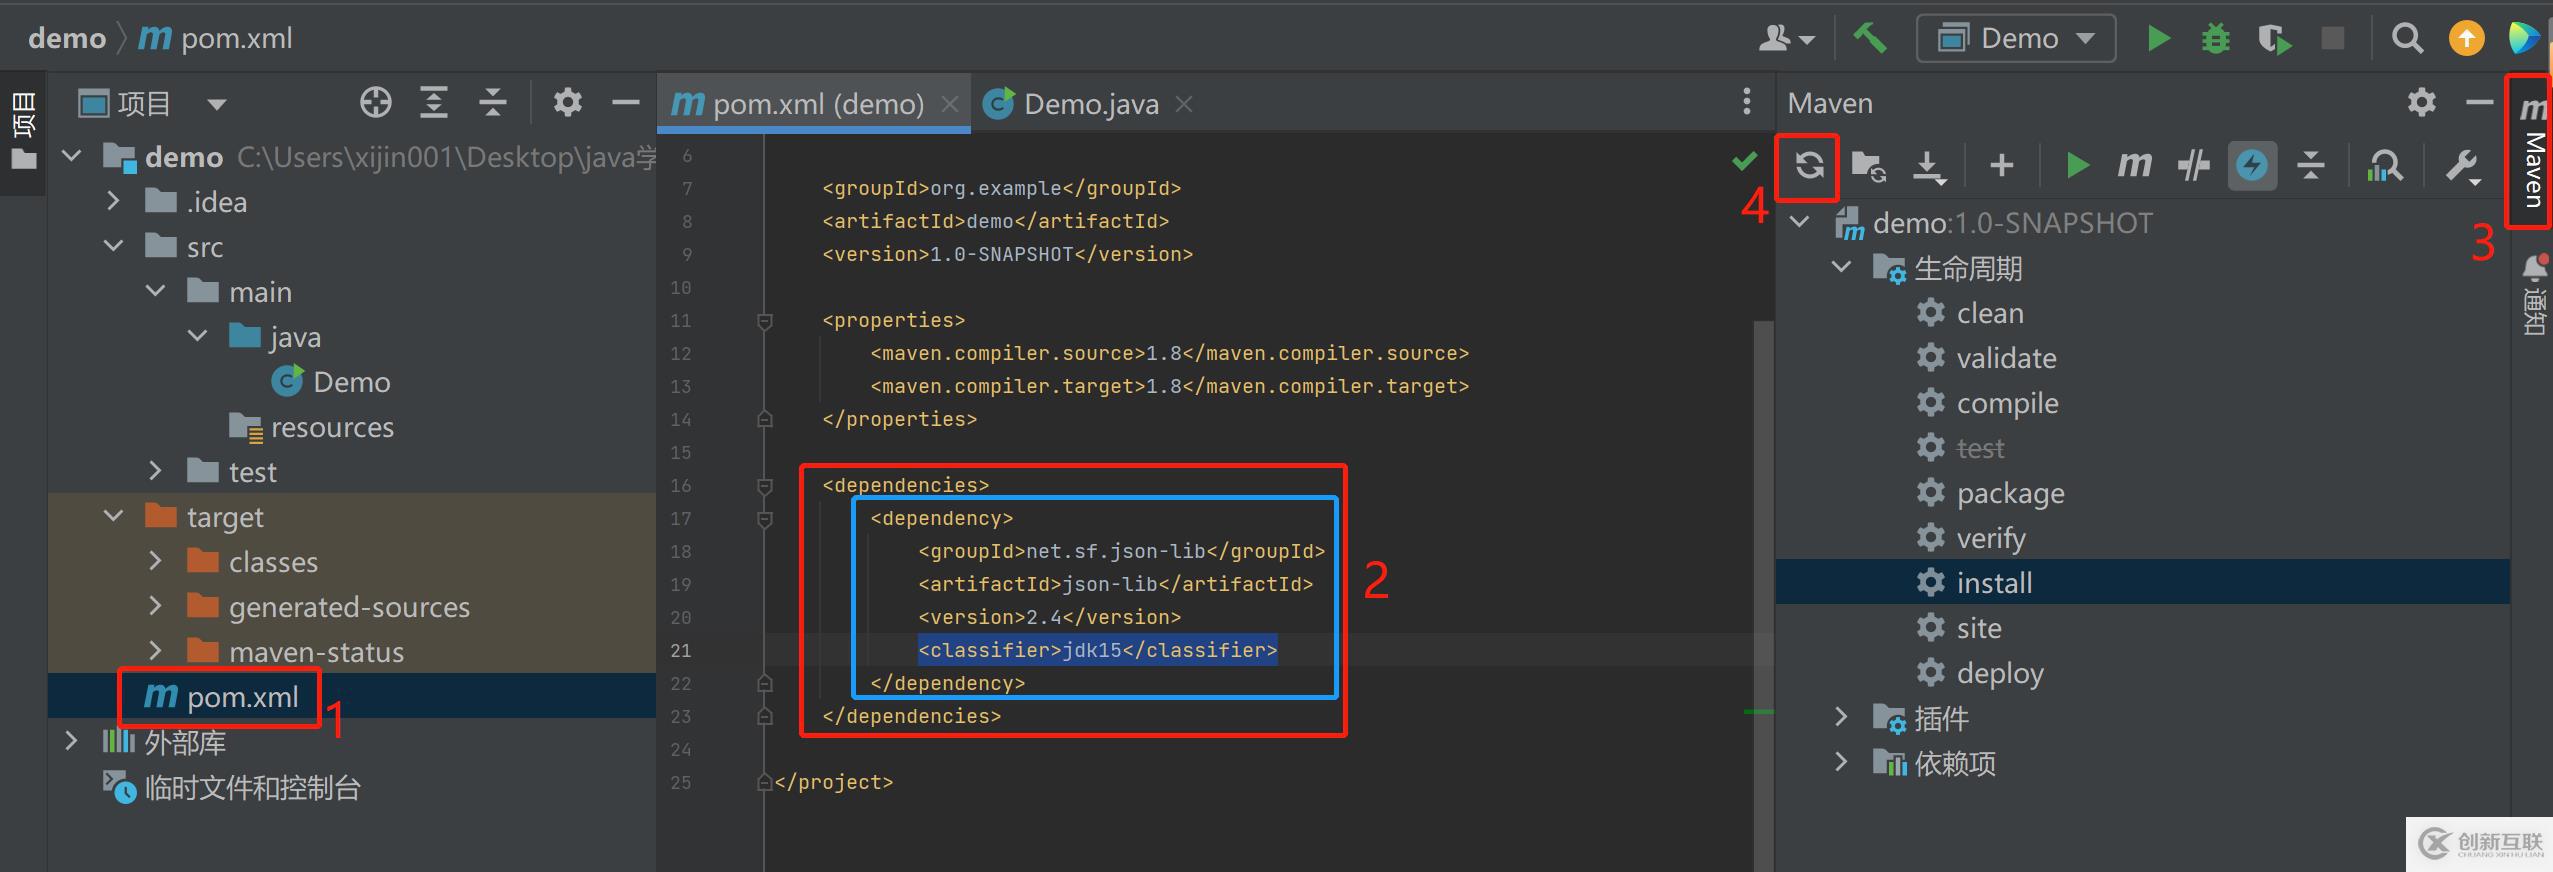Select Opened File target icon in project panel
2553x872 pixels.
[x=375, y=102]
